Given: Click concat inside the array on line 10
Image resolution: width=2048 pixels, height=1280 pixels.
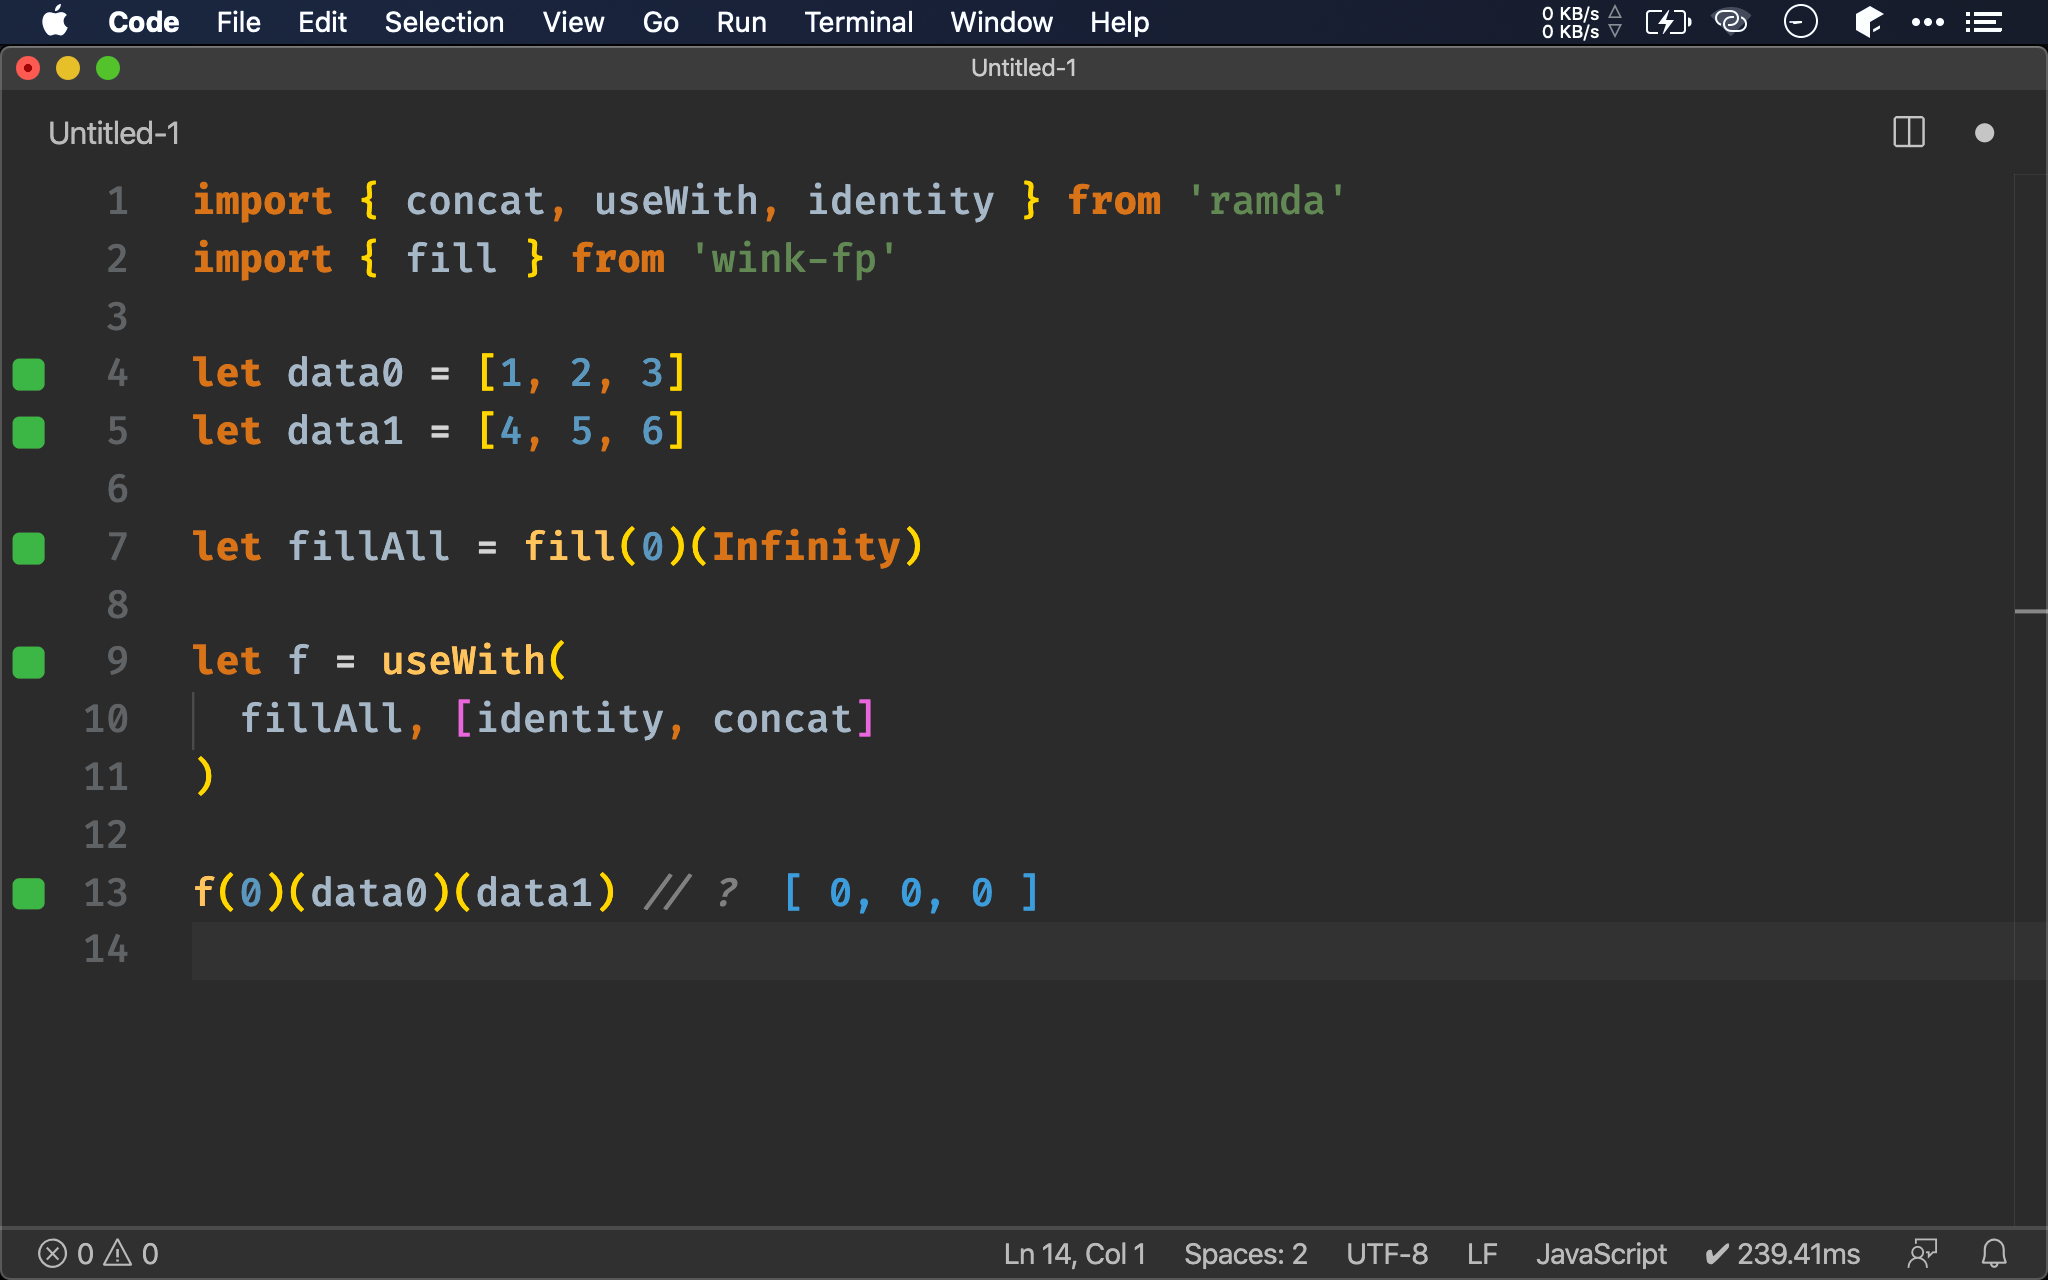Looking at the screenshot, I should click(x=782, y=719).
